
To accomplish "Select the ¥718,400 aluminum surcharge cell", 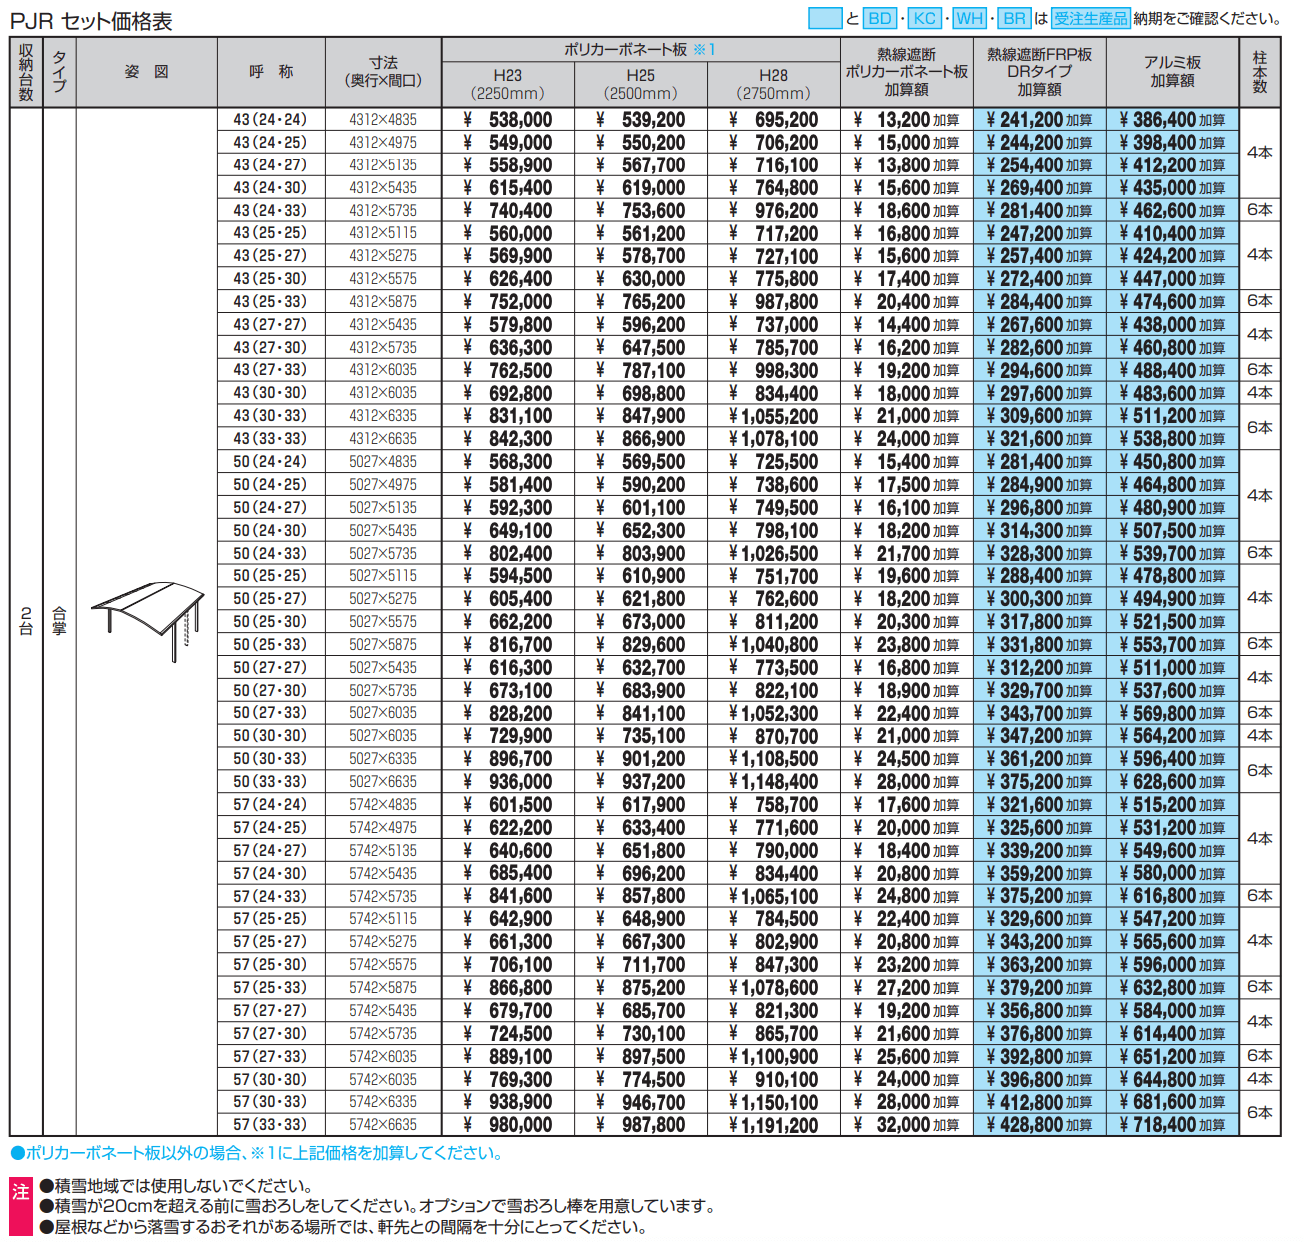I will (x=1172, y=1125).
